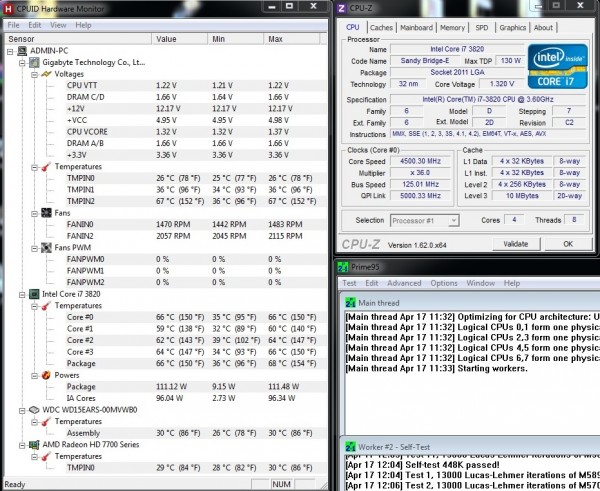Collapse the Fans PWM section
Viewport: 600px width, 491px height.
click(x=34, y=248)
